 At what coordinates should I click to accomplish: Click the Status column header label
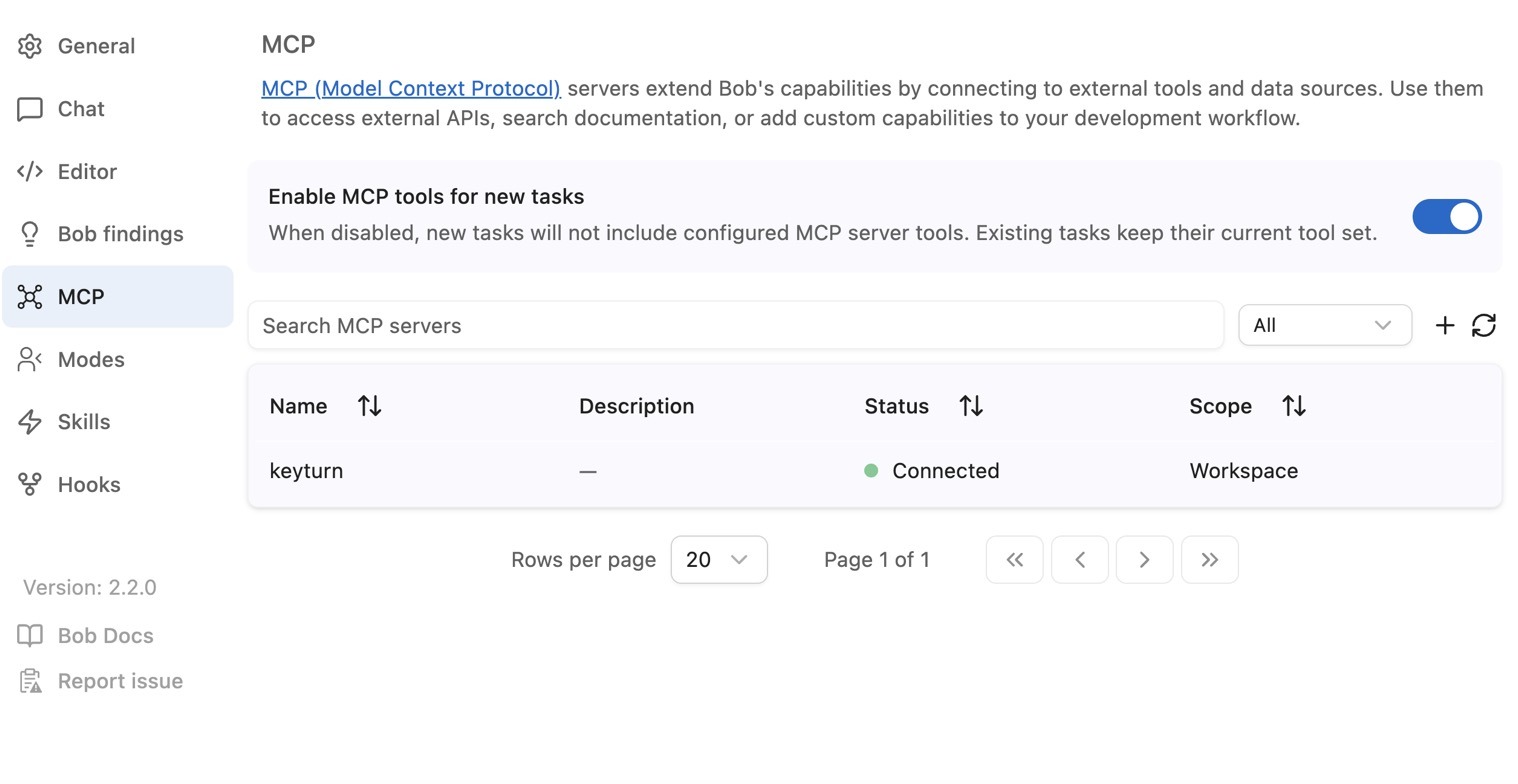896,406
